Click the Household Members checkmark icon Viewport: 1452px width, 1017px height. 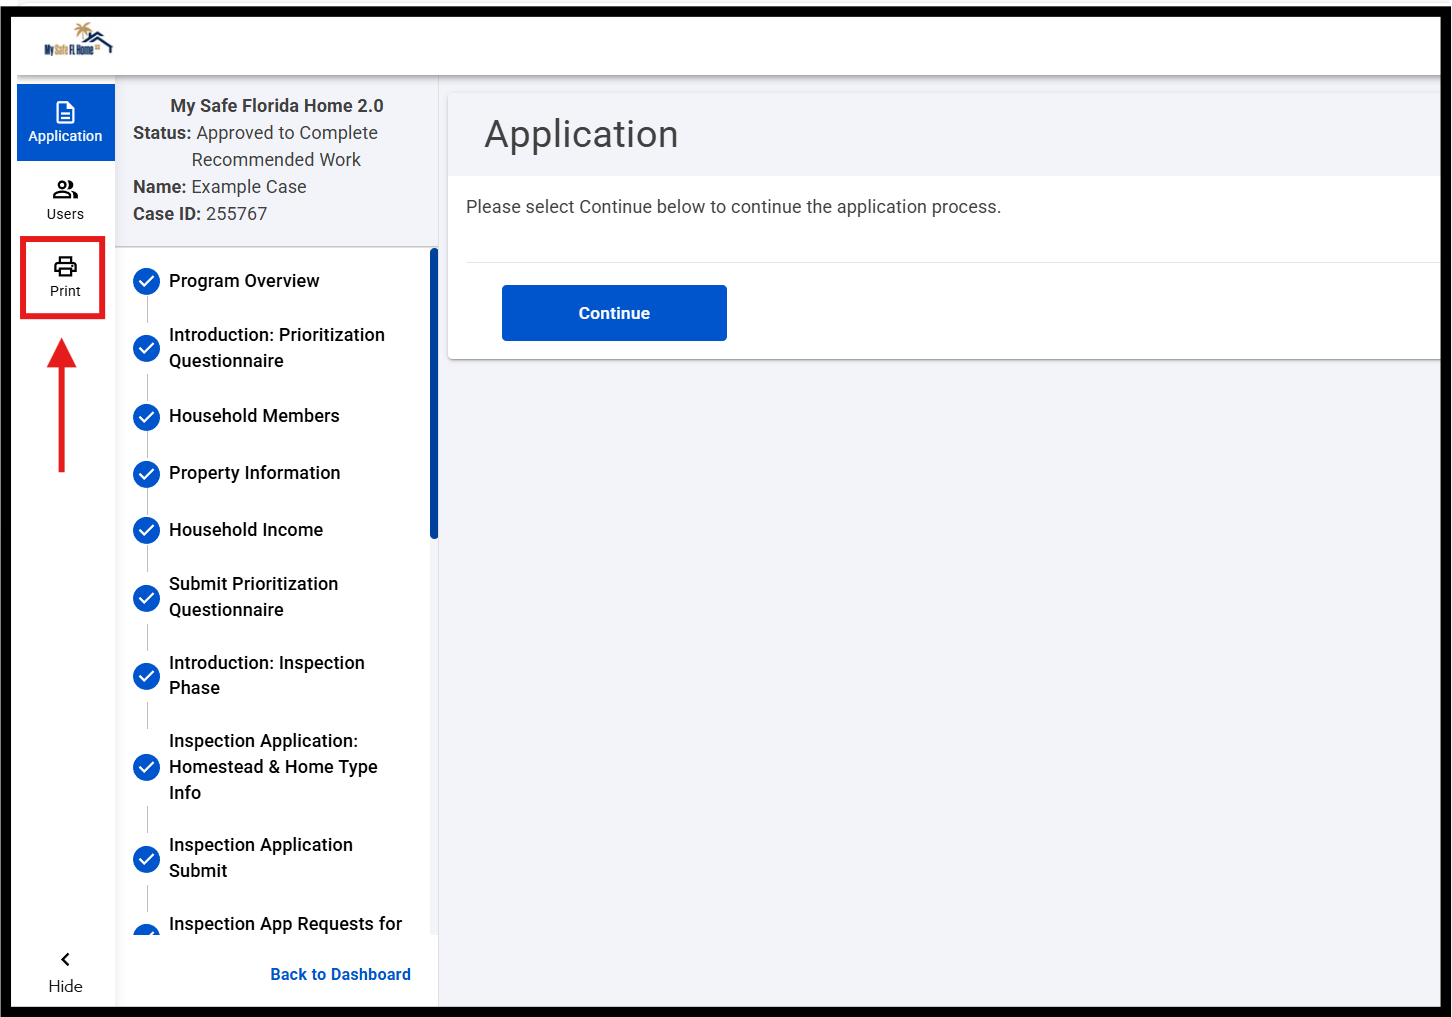click(x=147, y=416)
